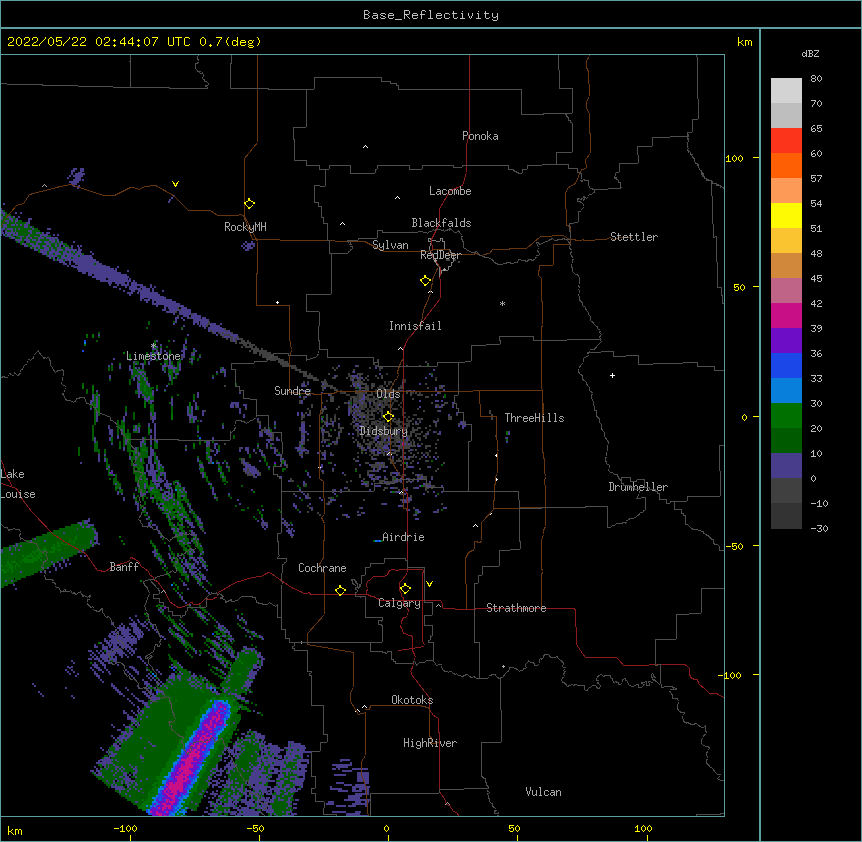Click the dBZ legend heading
The width and height of the screenshot is (862, 842).
810,54
